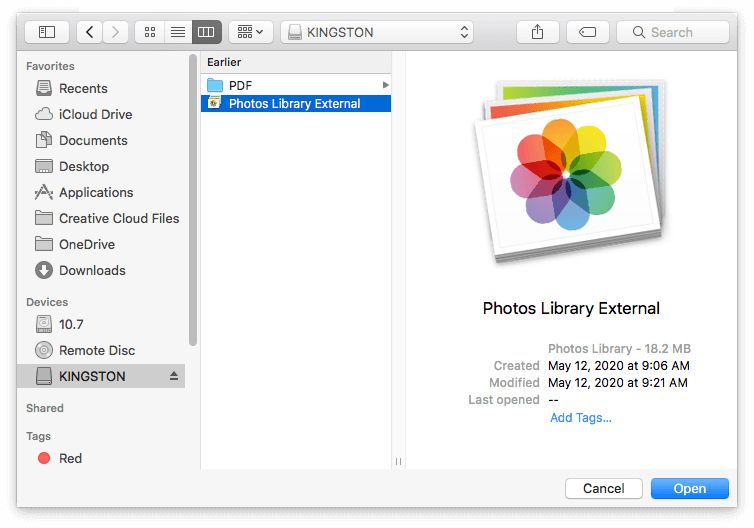Click the Add Tags link
Viewport: 754px width, 528px height.
pyautogui.click(x=581, y=417)
